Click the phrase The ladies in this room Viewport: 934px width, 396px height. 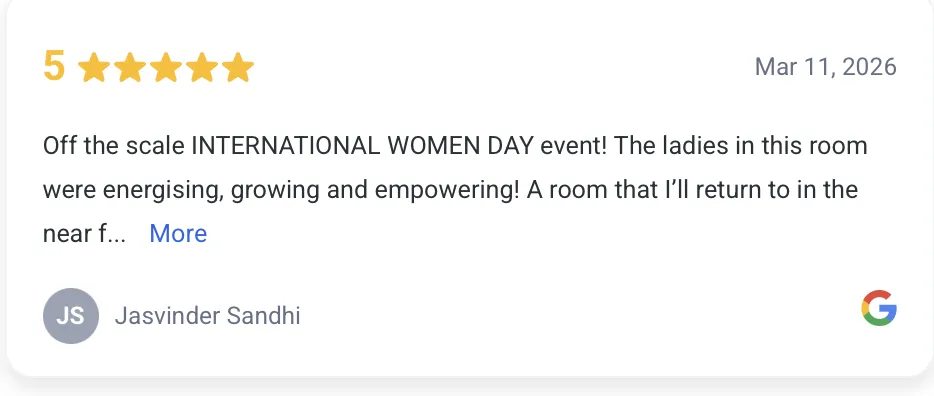[x=740, y=146]
